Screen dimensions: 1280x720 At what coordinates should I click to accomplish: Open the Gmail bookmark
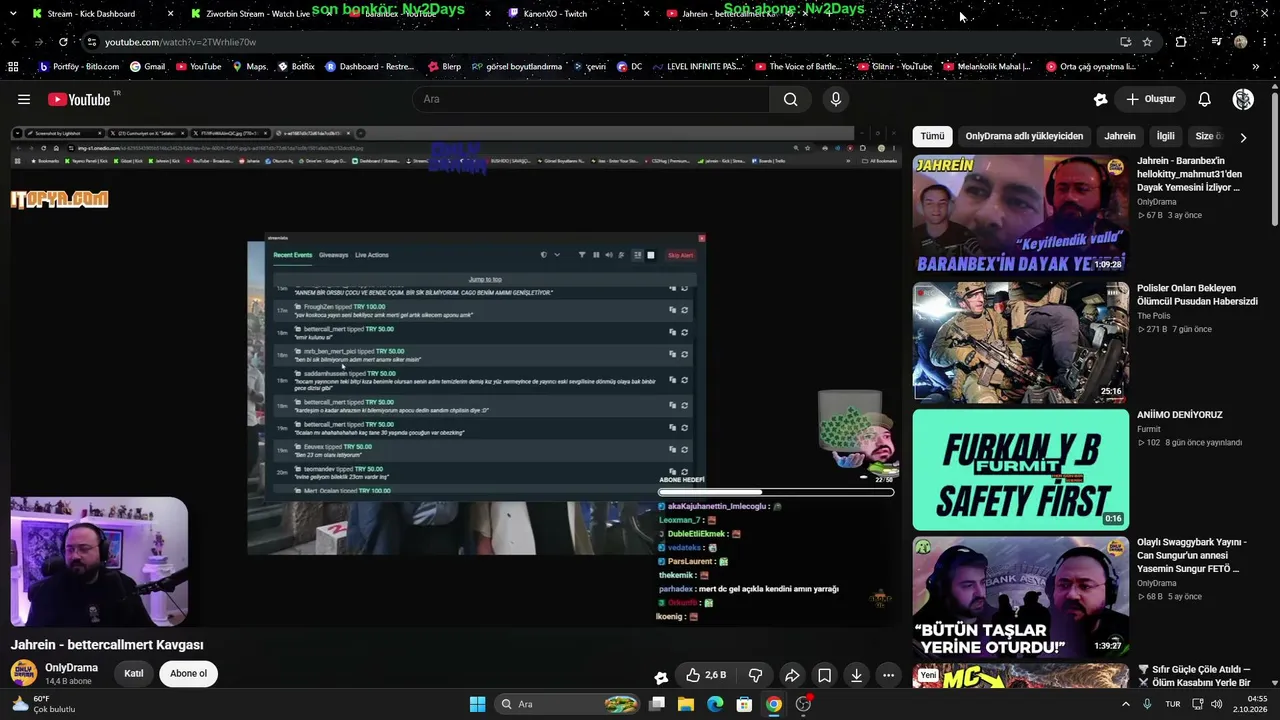point(147,67)
